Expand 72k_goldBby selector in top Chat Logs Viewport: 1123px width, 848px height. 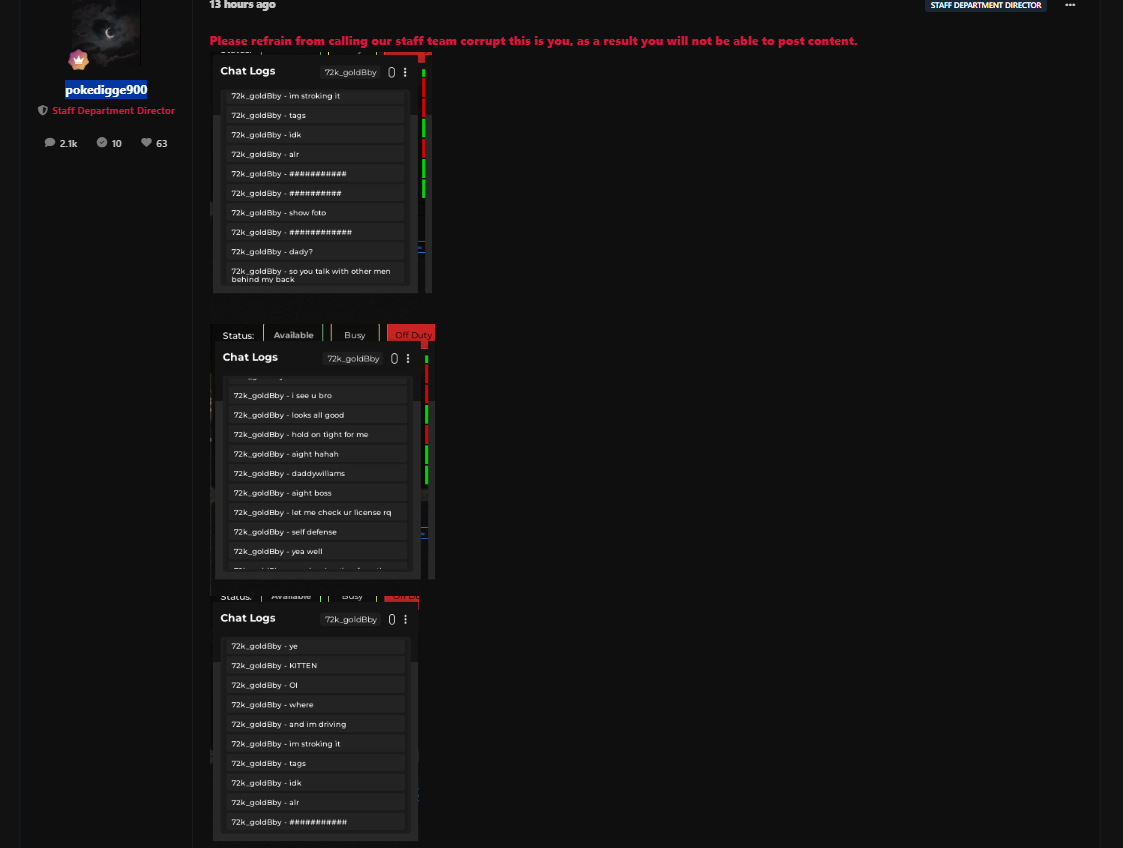pyautogui.click(x=350, y=72)
